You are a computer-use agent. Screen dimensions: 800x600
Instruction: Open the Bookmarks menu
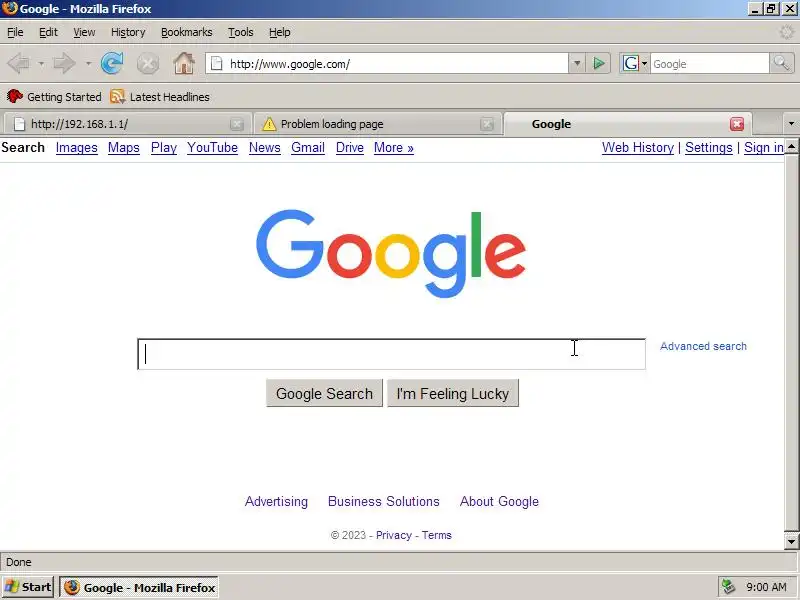[187, 32]
